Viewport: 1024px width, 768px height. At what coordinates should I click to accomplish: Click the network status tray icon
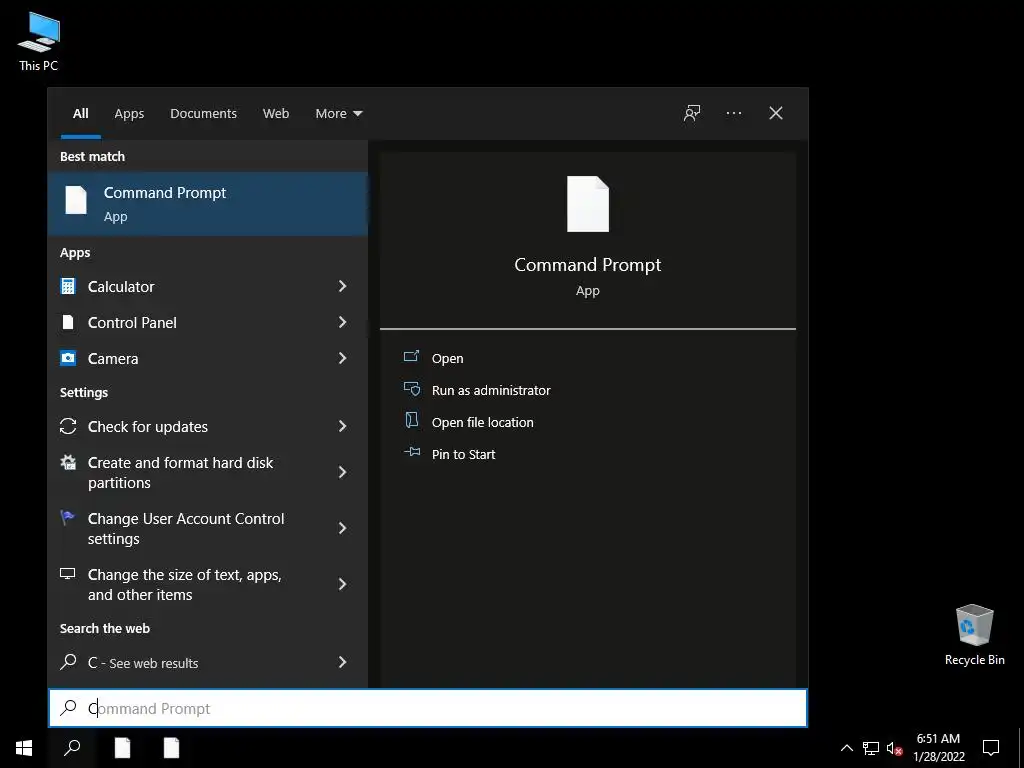(871, 748)
